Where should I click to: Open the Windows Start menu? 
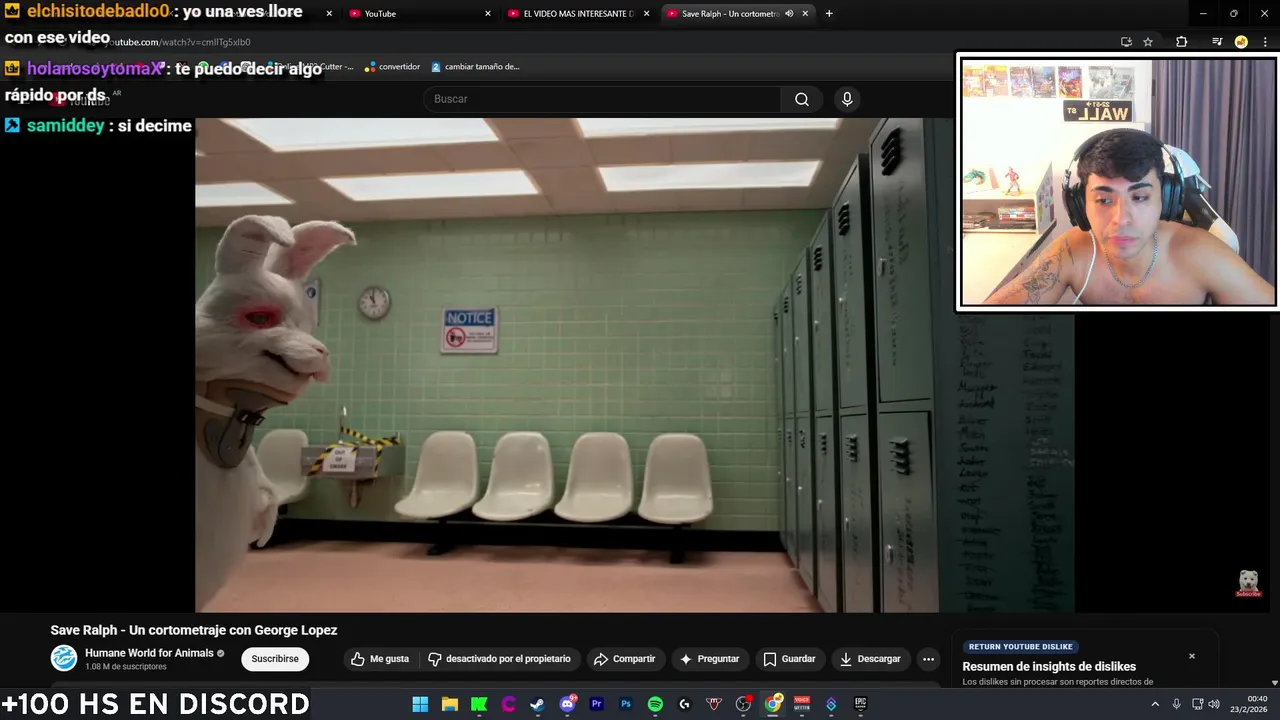pos(420,704)
